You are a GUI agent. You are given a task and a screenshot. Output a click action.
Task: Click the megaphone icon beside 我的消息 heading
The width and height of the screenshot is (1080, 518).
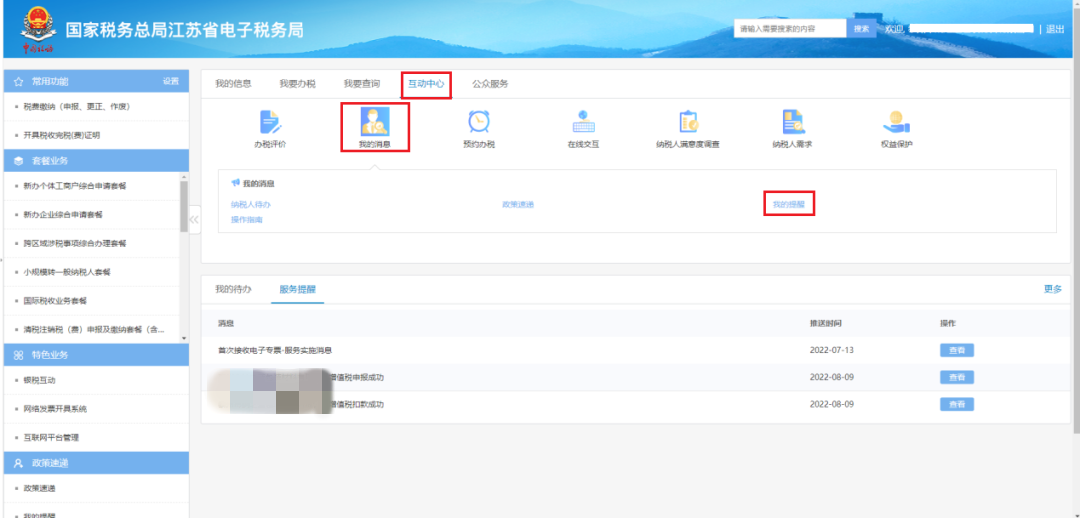(236, 183)
